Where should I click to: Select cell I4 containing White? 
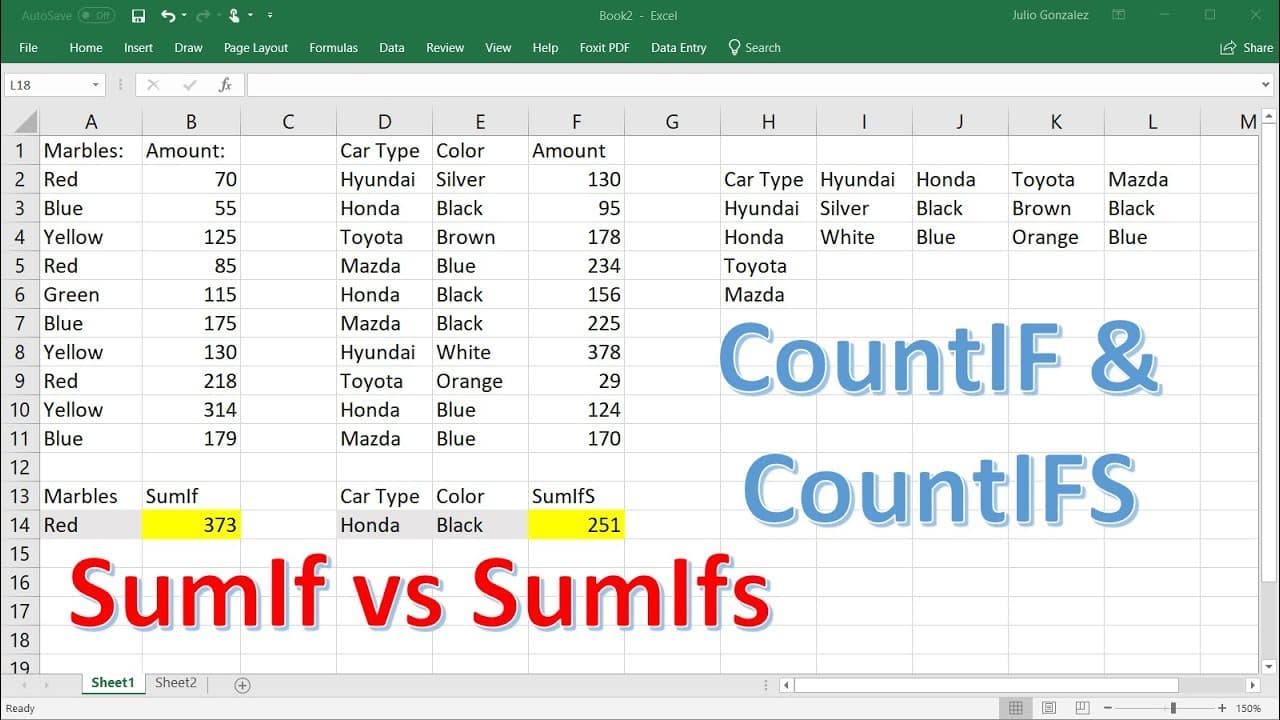pyautogui.click(x=864, y=237)
